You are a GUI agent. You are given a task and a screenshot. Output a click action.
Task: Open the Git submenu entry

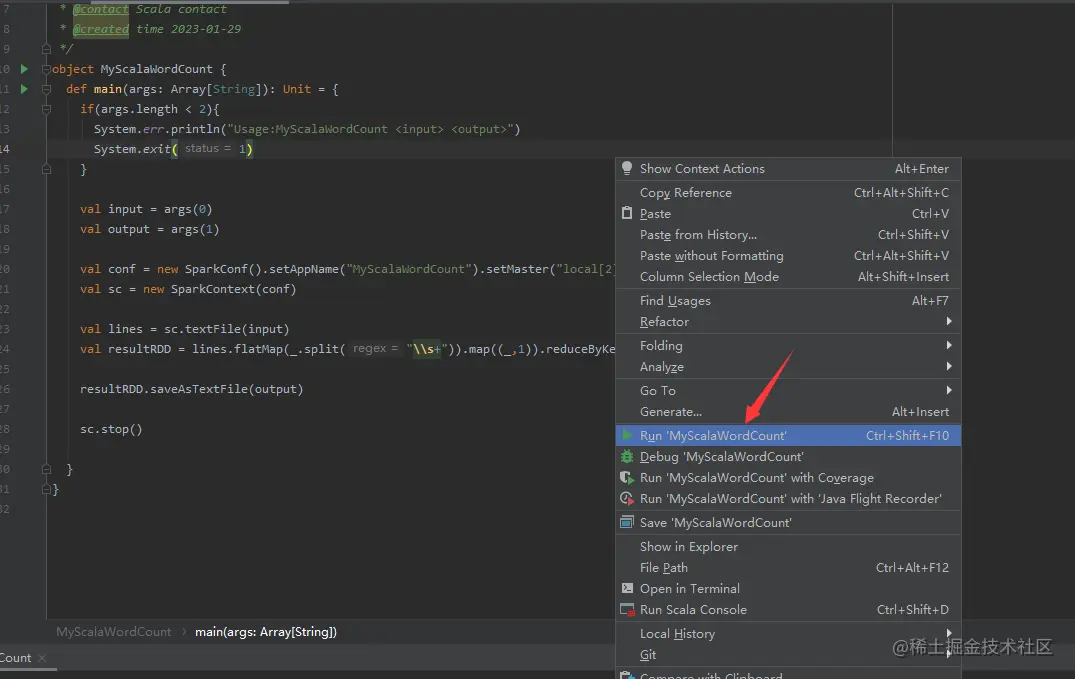click(788, 655)
